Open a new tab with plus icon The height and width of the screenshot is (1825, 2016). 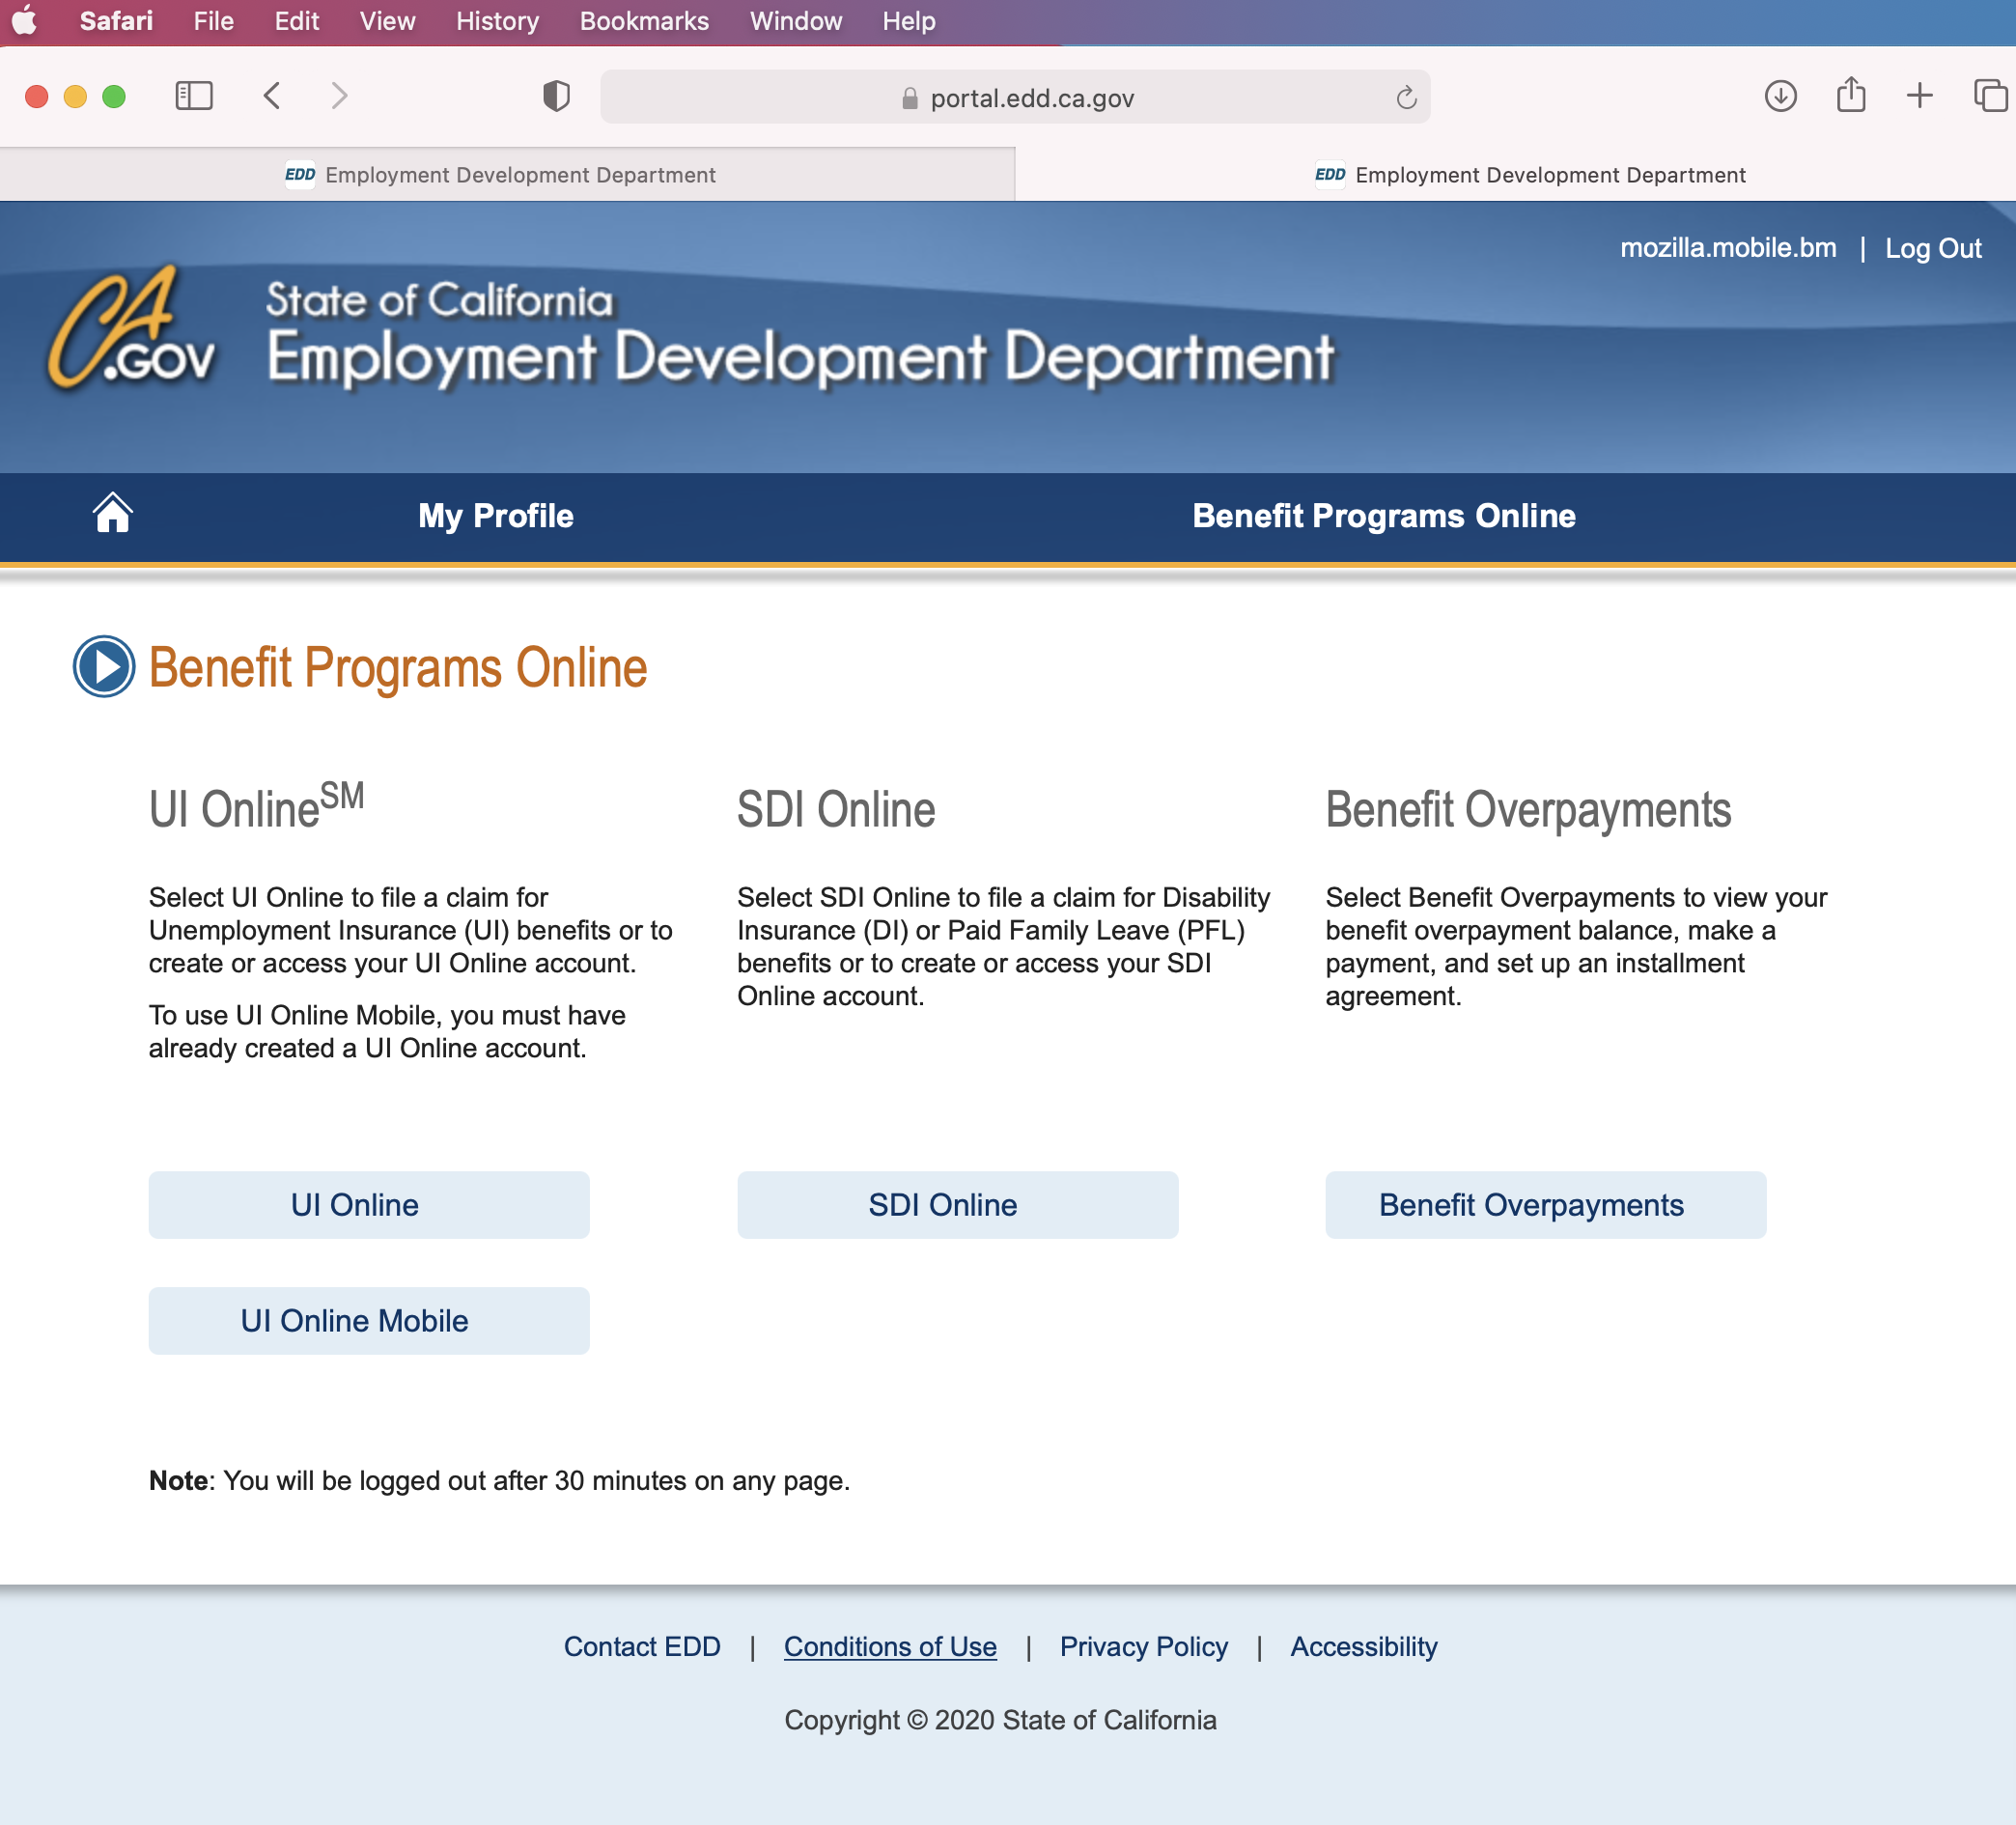(1920, 96)
